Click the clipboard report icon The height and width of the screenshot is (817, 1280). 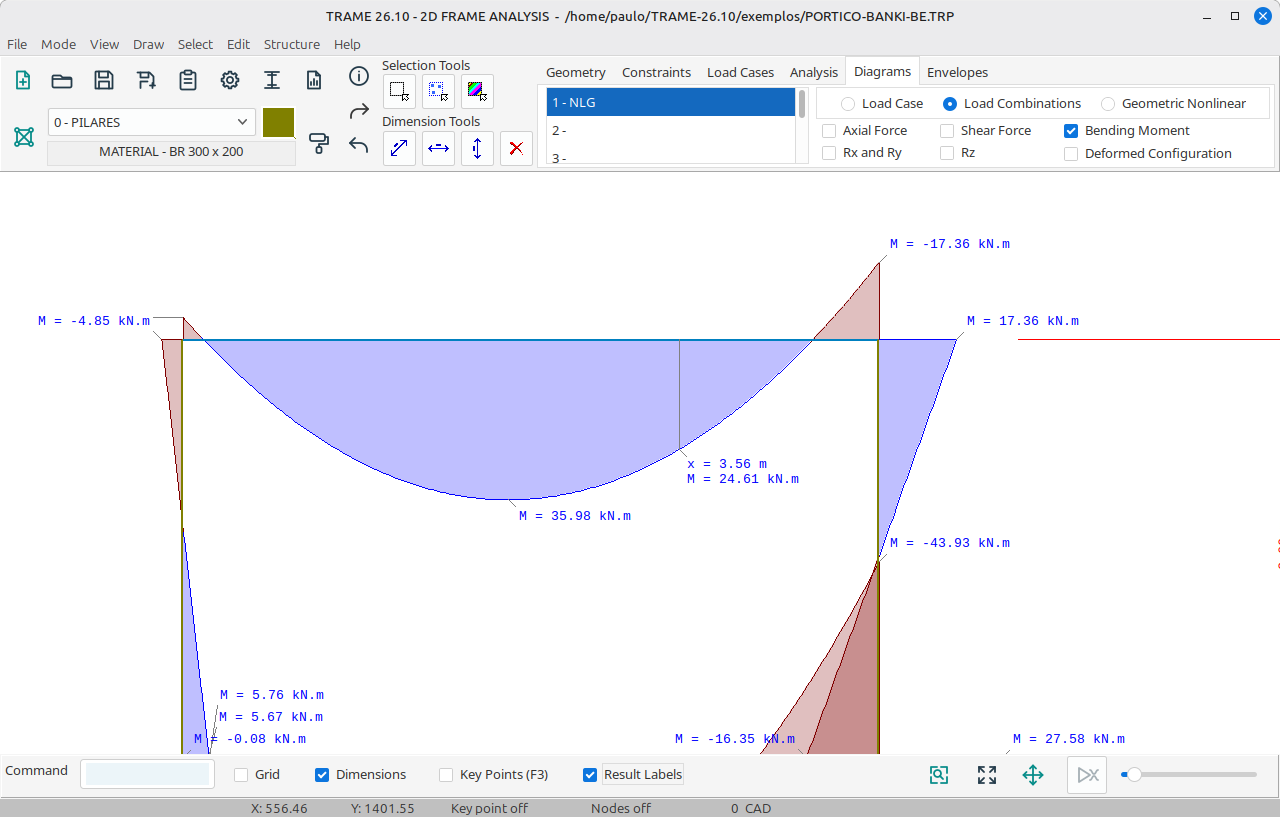coord(188,81)
